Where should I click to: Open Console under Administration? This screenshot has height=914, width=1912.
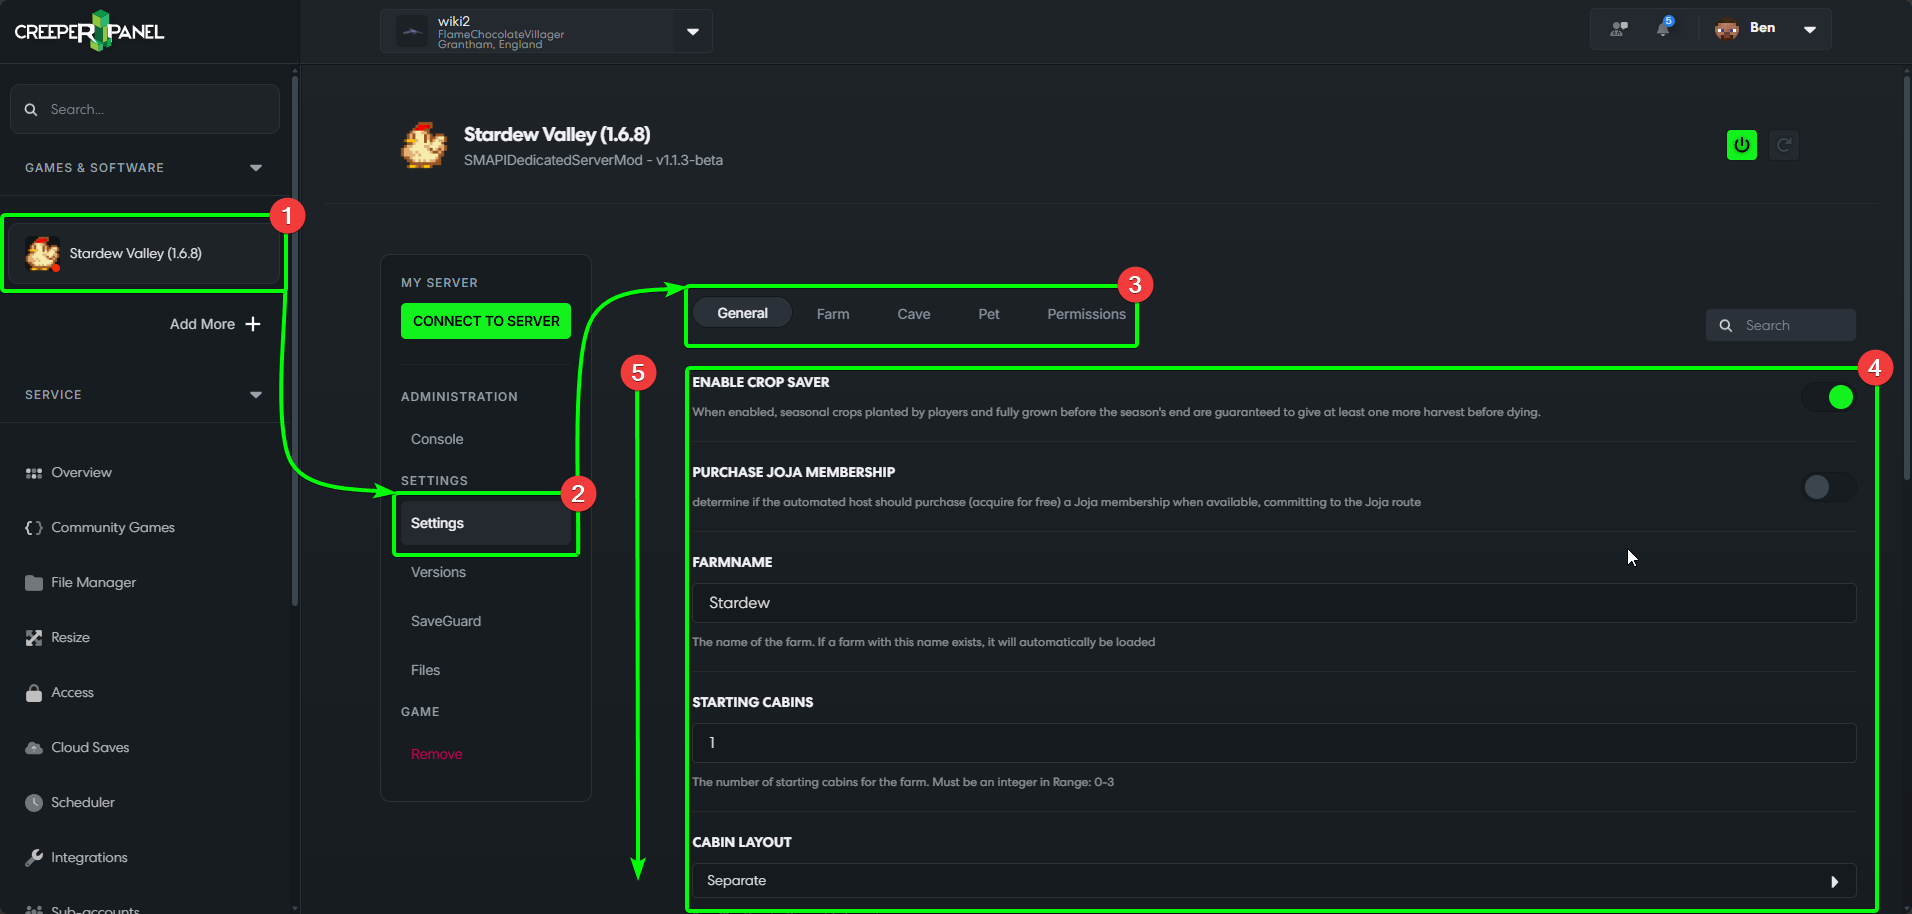click(x=437, y=439)
